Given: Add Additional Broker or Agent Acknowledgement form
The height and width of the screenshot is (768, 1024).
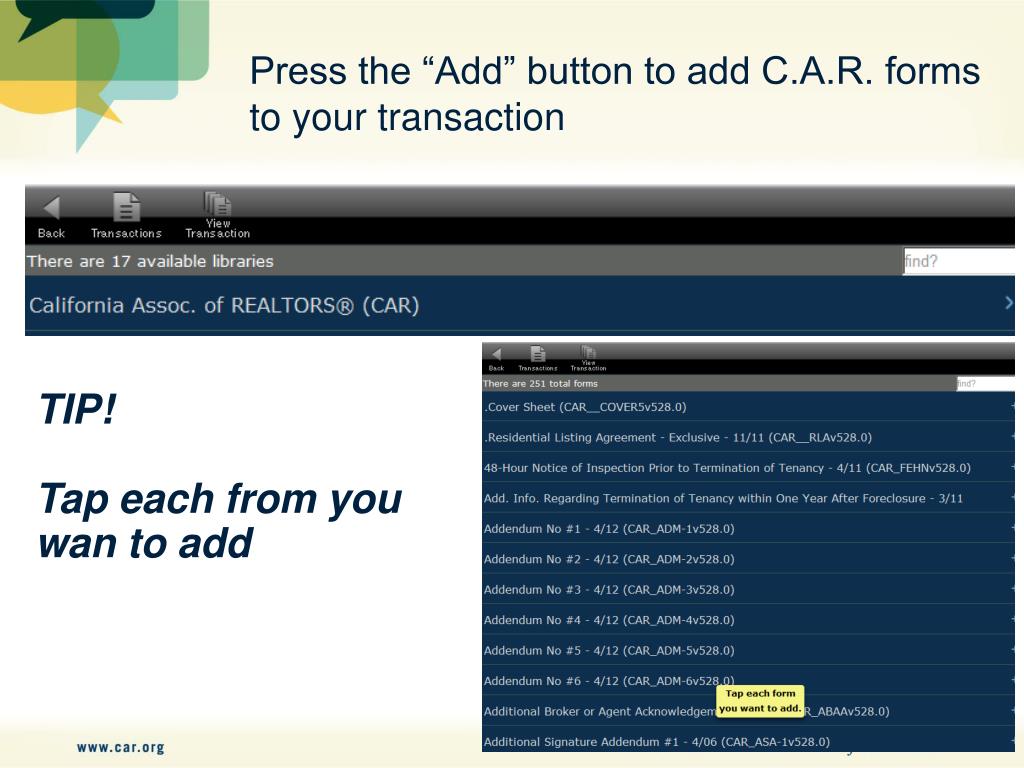Looking at the screenshot, I should click(748, 711).
